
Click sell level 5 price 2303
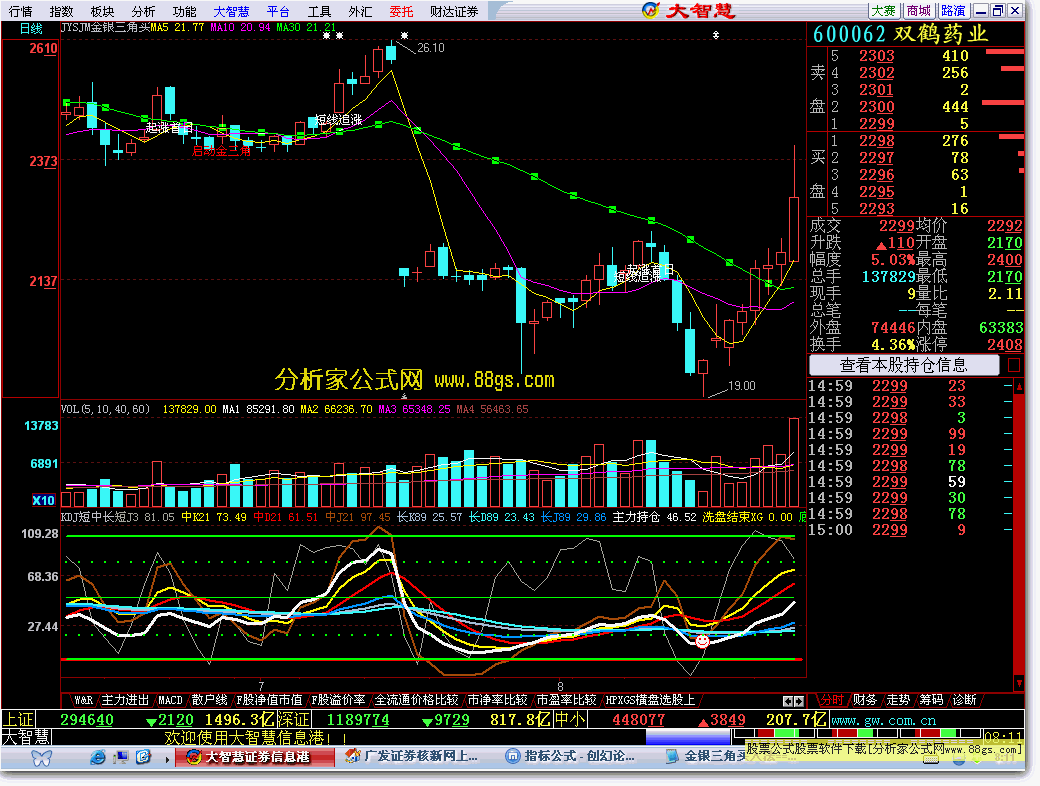pos(876,56)
